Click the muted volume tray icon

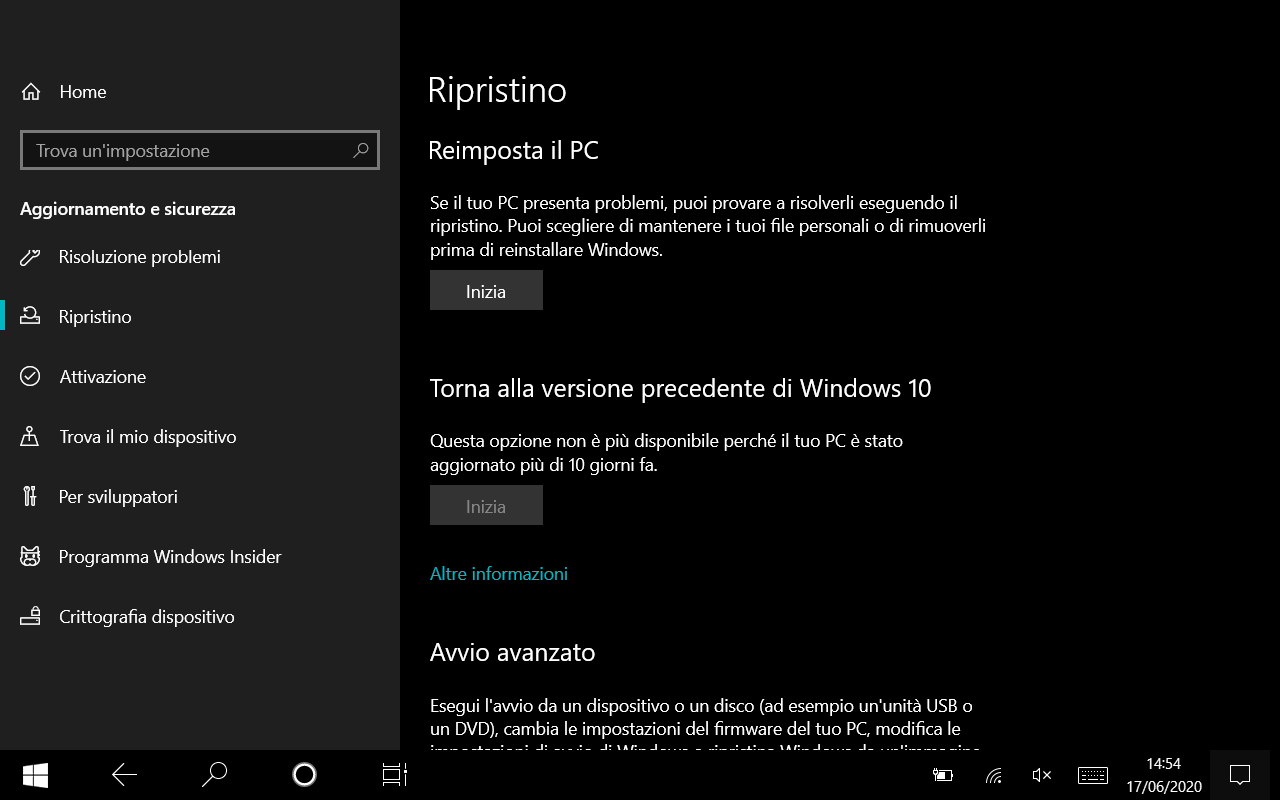point(1042,775)
